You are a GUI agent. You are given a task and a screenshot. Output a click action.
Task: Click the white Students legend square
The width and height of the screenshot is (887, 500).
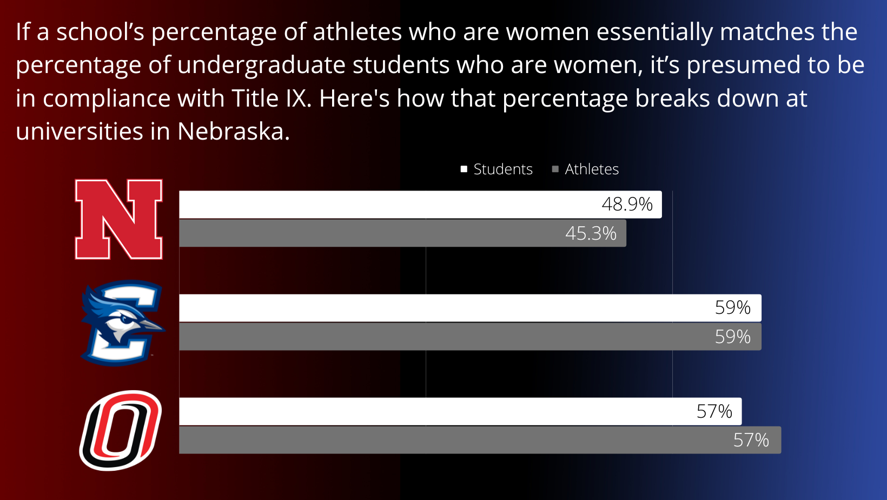click(x=464, y=169)
